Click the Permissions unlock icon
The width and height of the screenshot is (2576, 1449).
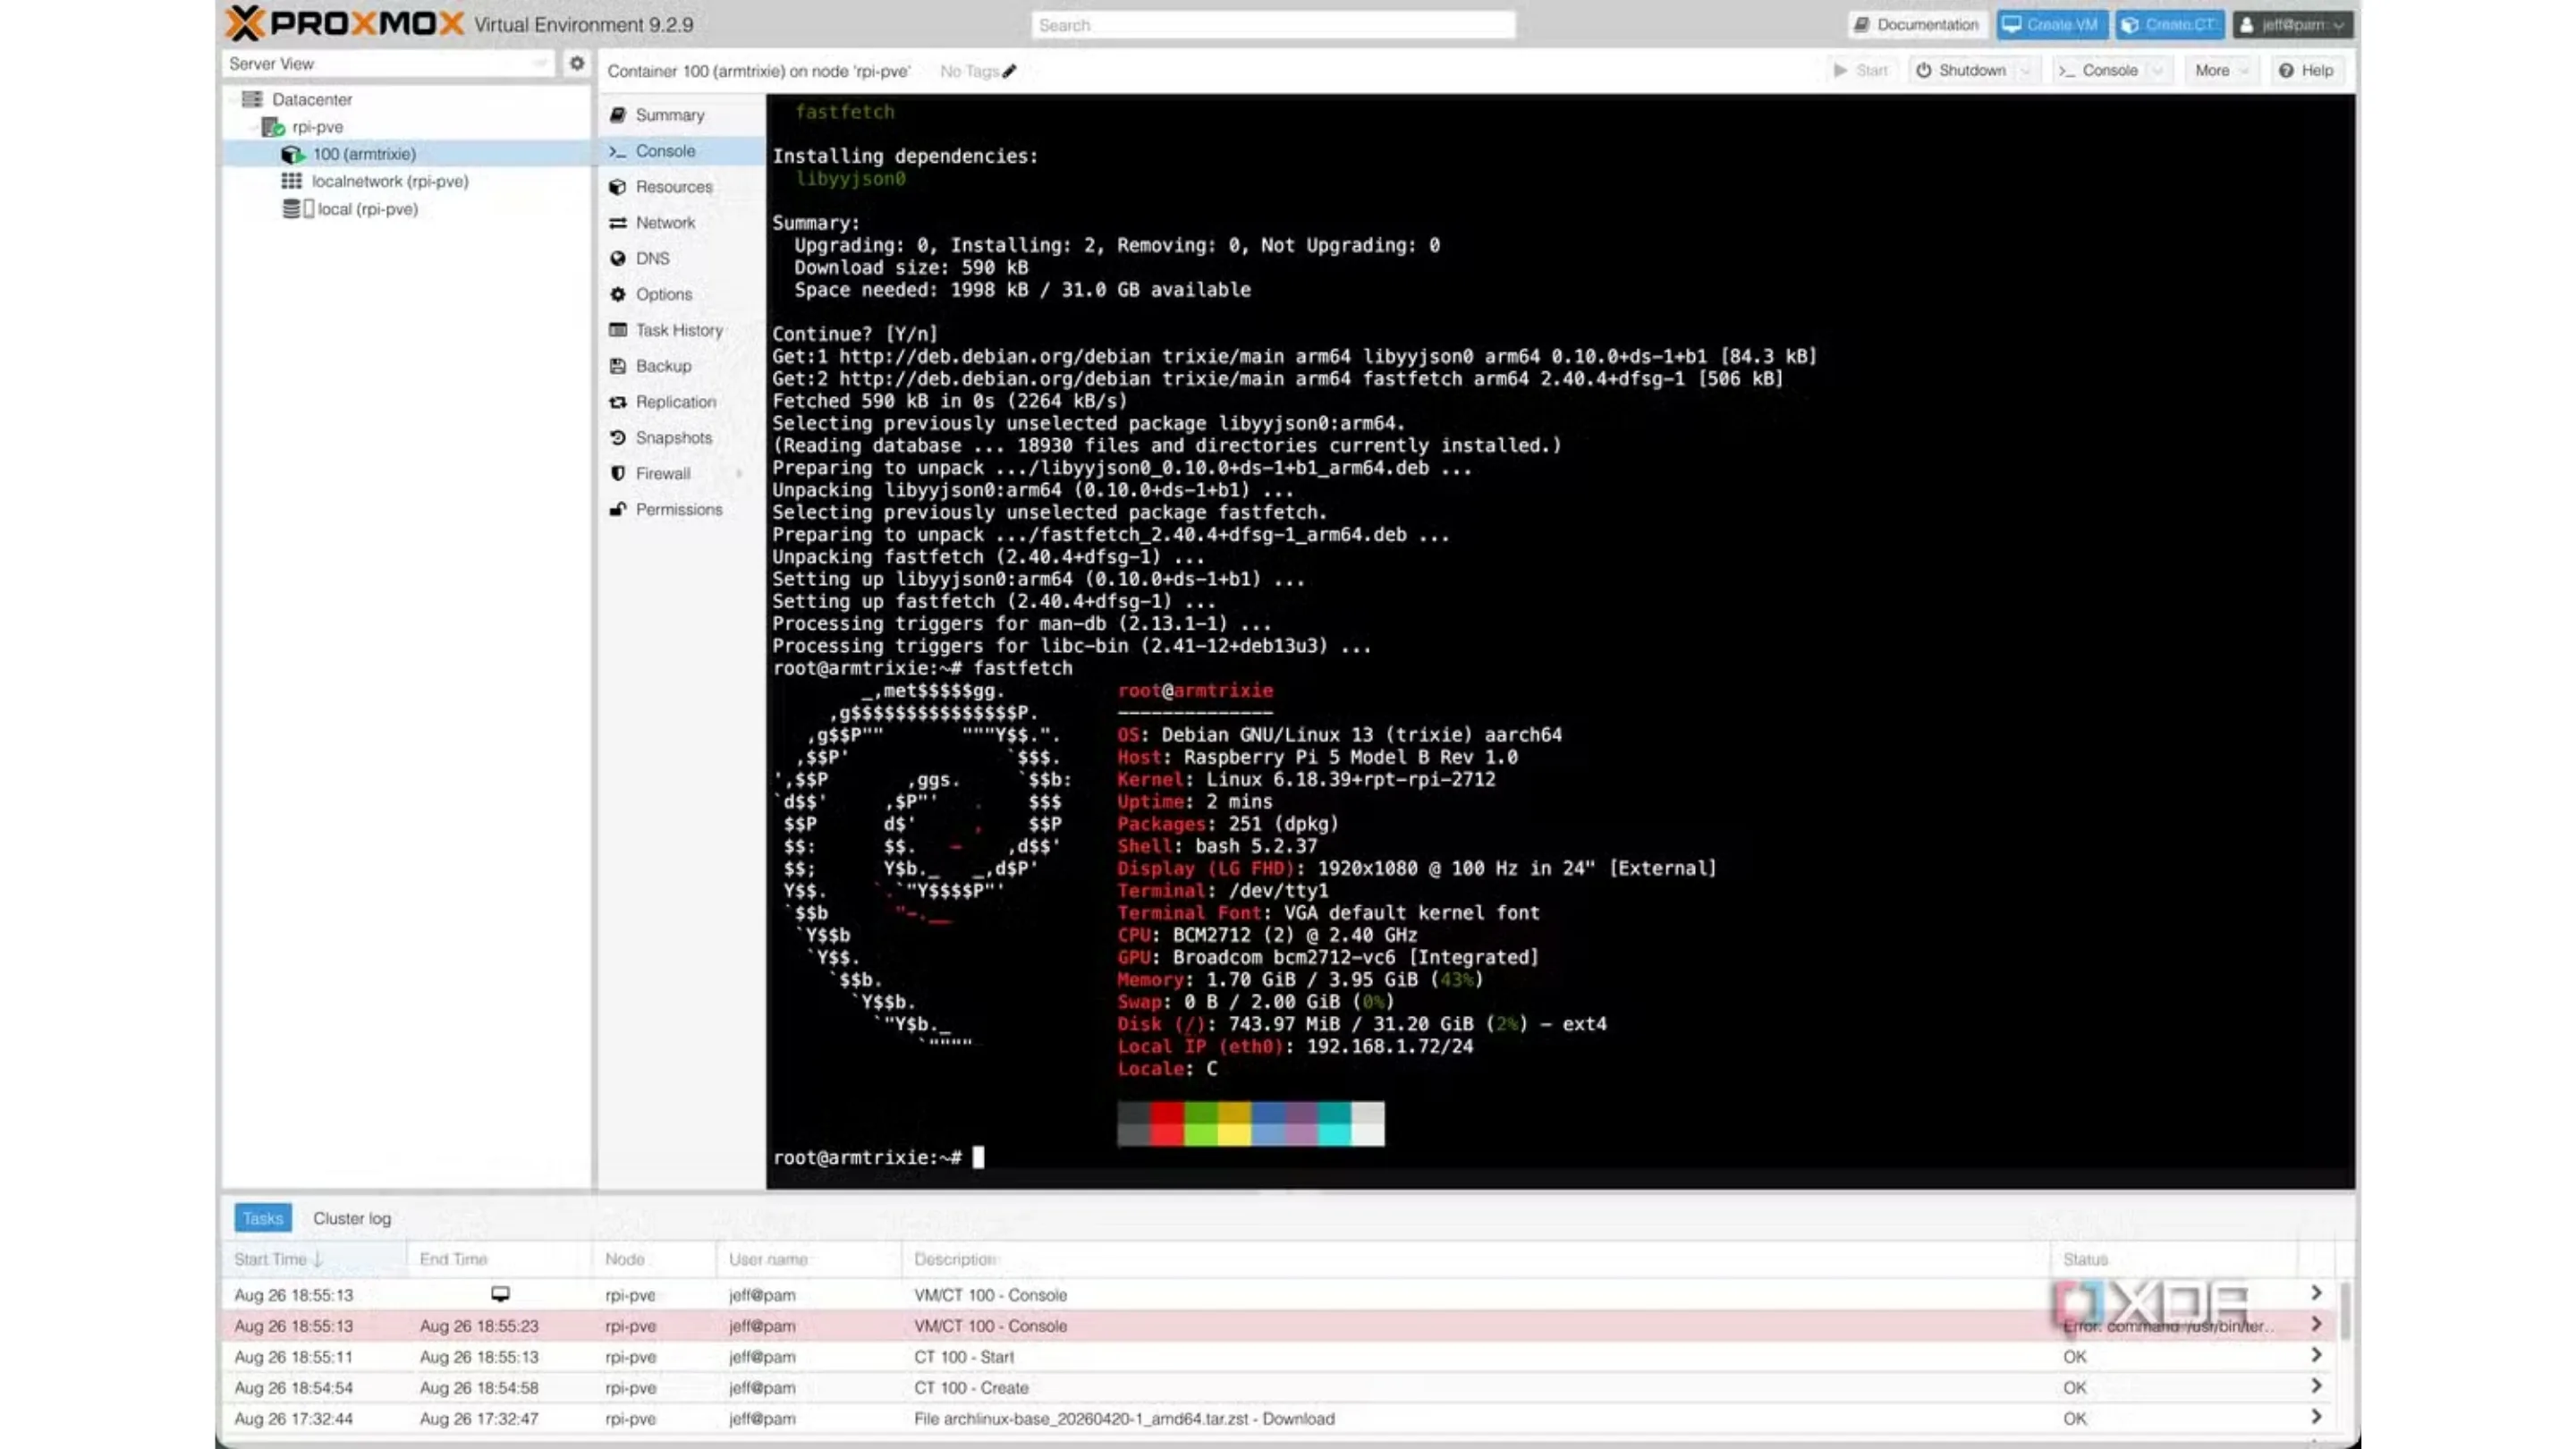click(618, 510)
